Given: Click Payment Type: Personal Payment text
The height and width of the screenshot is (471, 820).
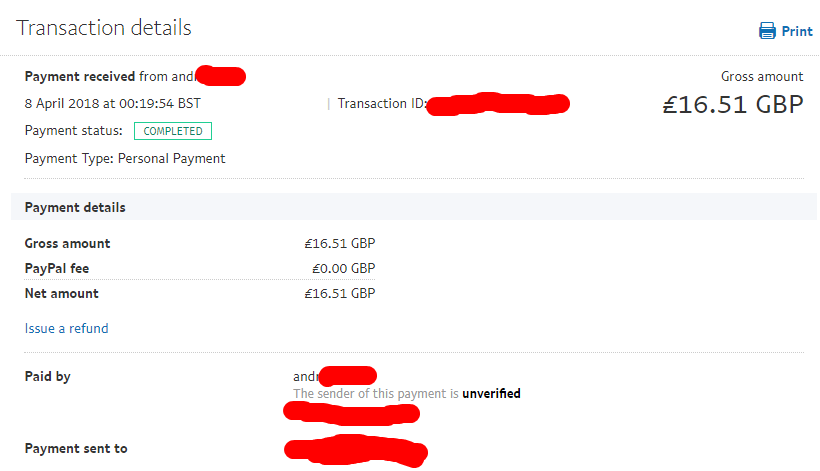Looking at the screenshot, I should point(125,158).
